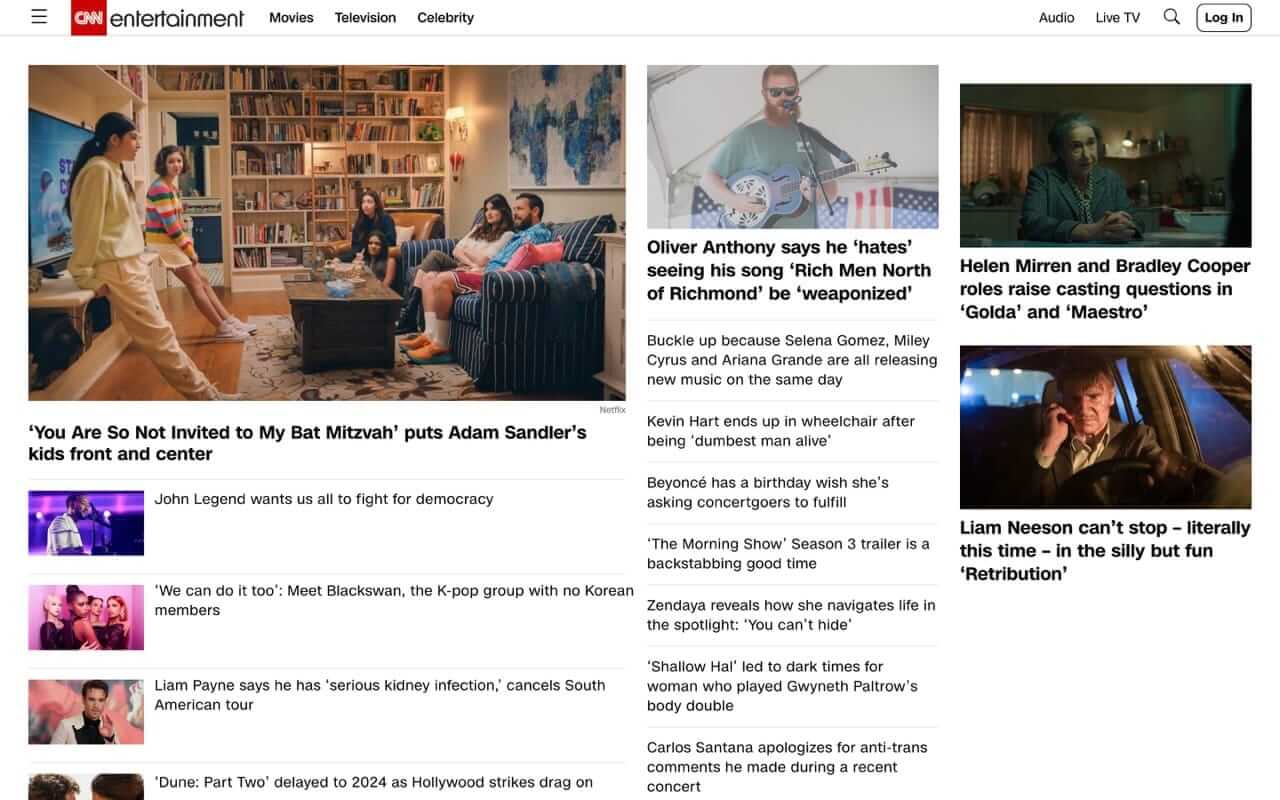Open the Blackswan K-pop group article

[x=394, y=600]
